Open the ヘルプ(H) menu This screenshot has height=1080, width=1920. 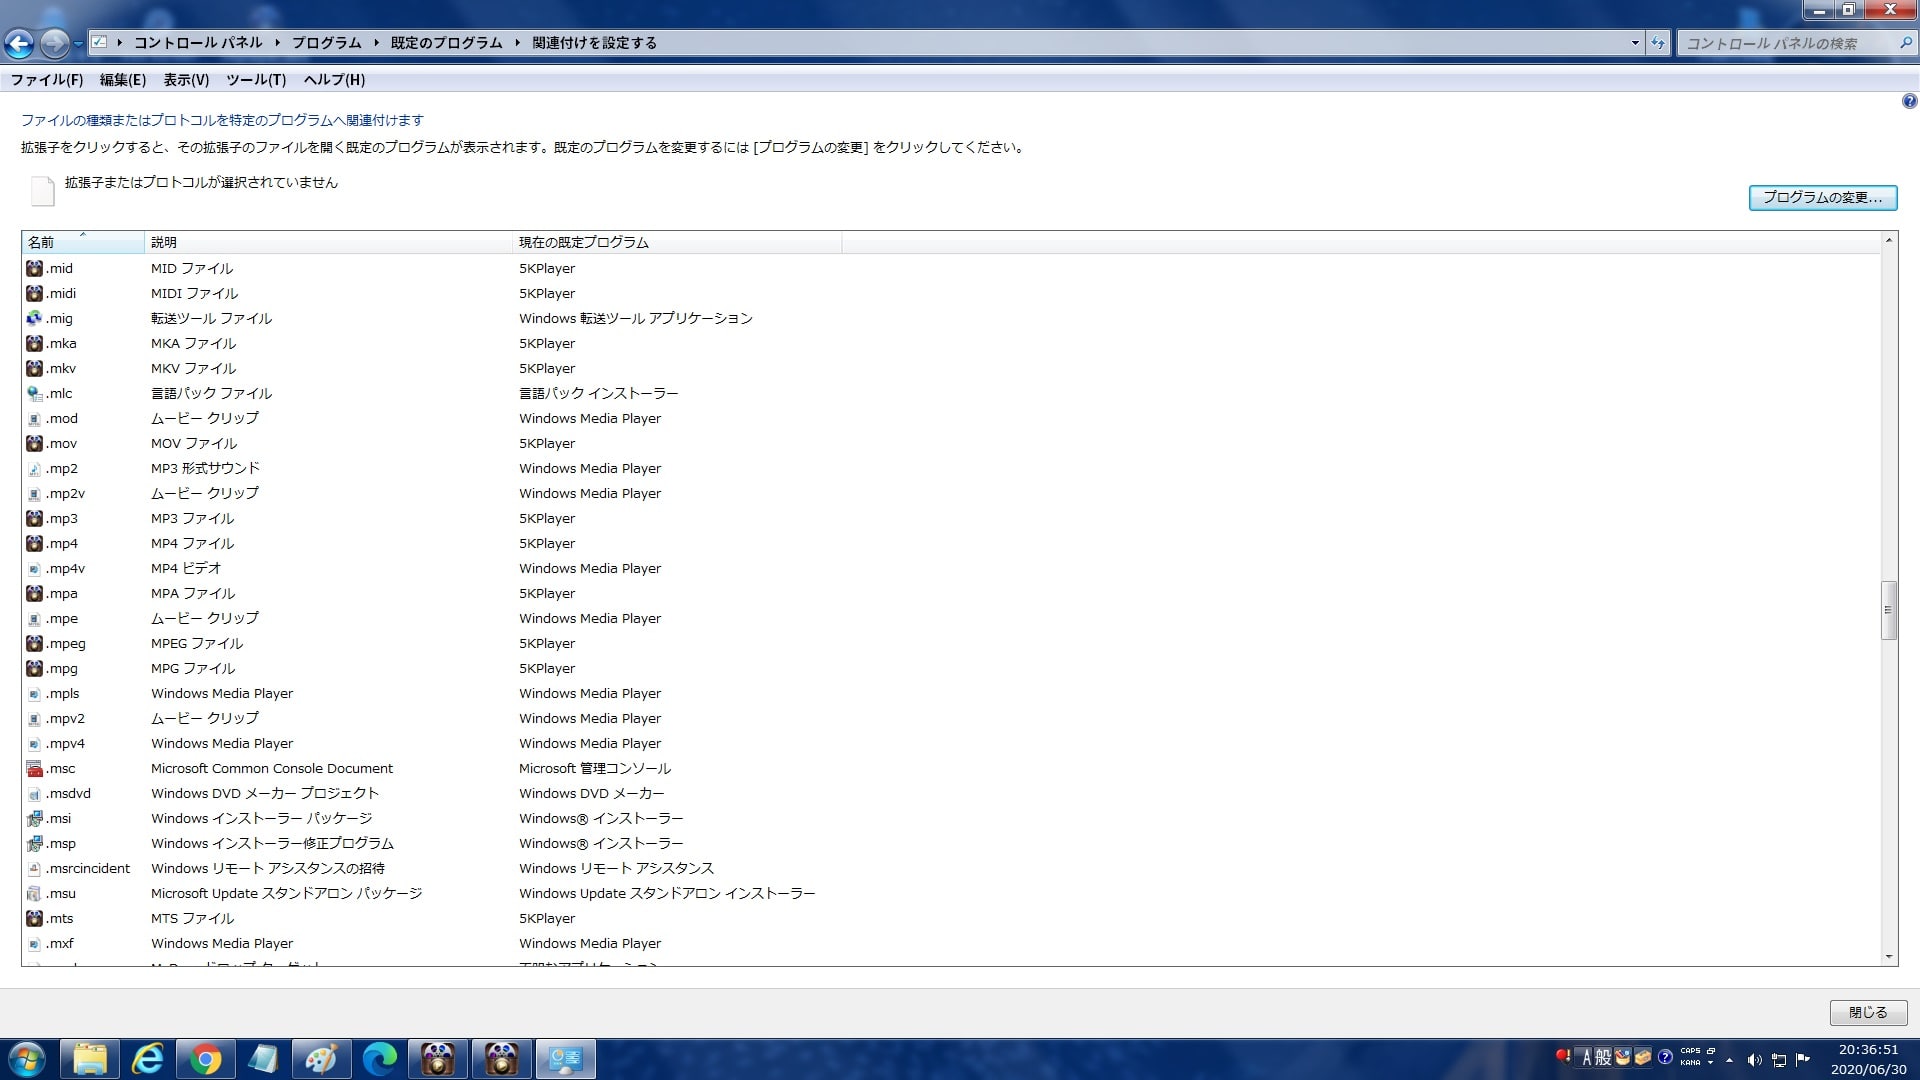(334, 80)
